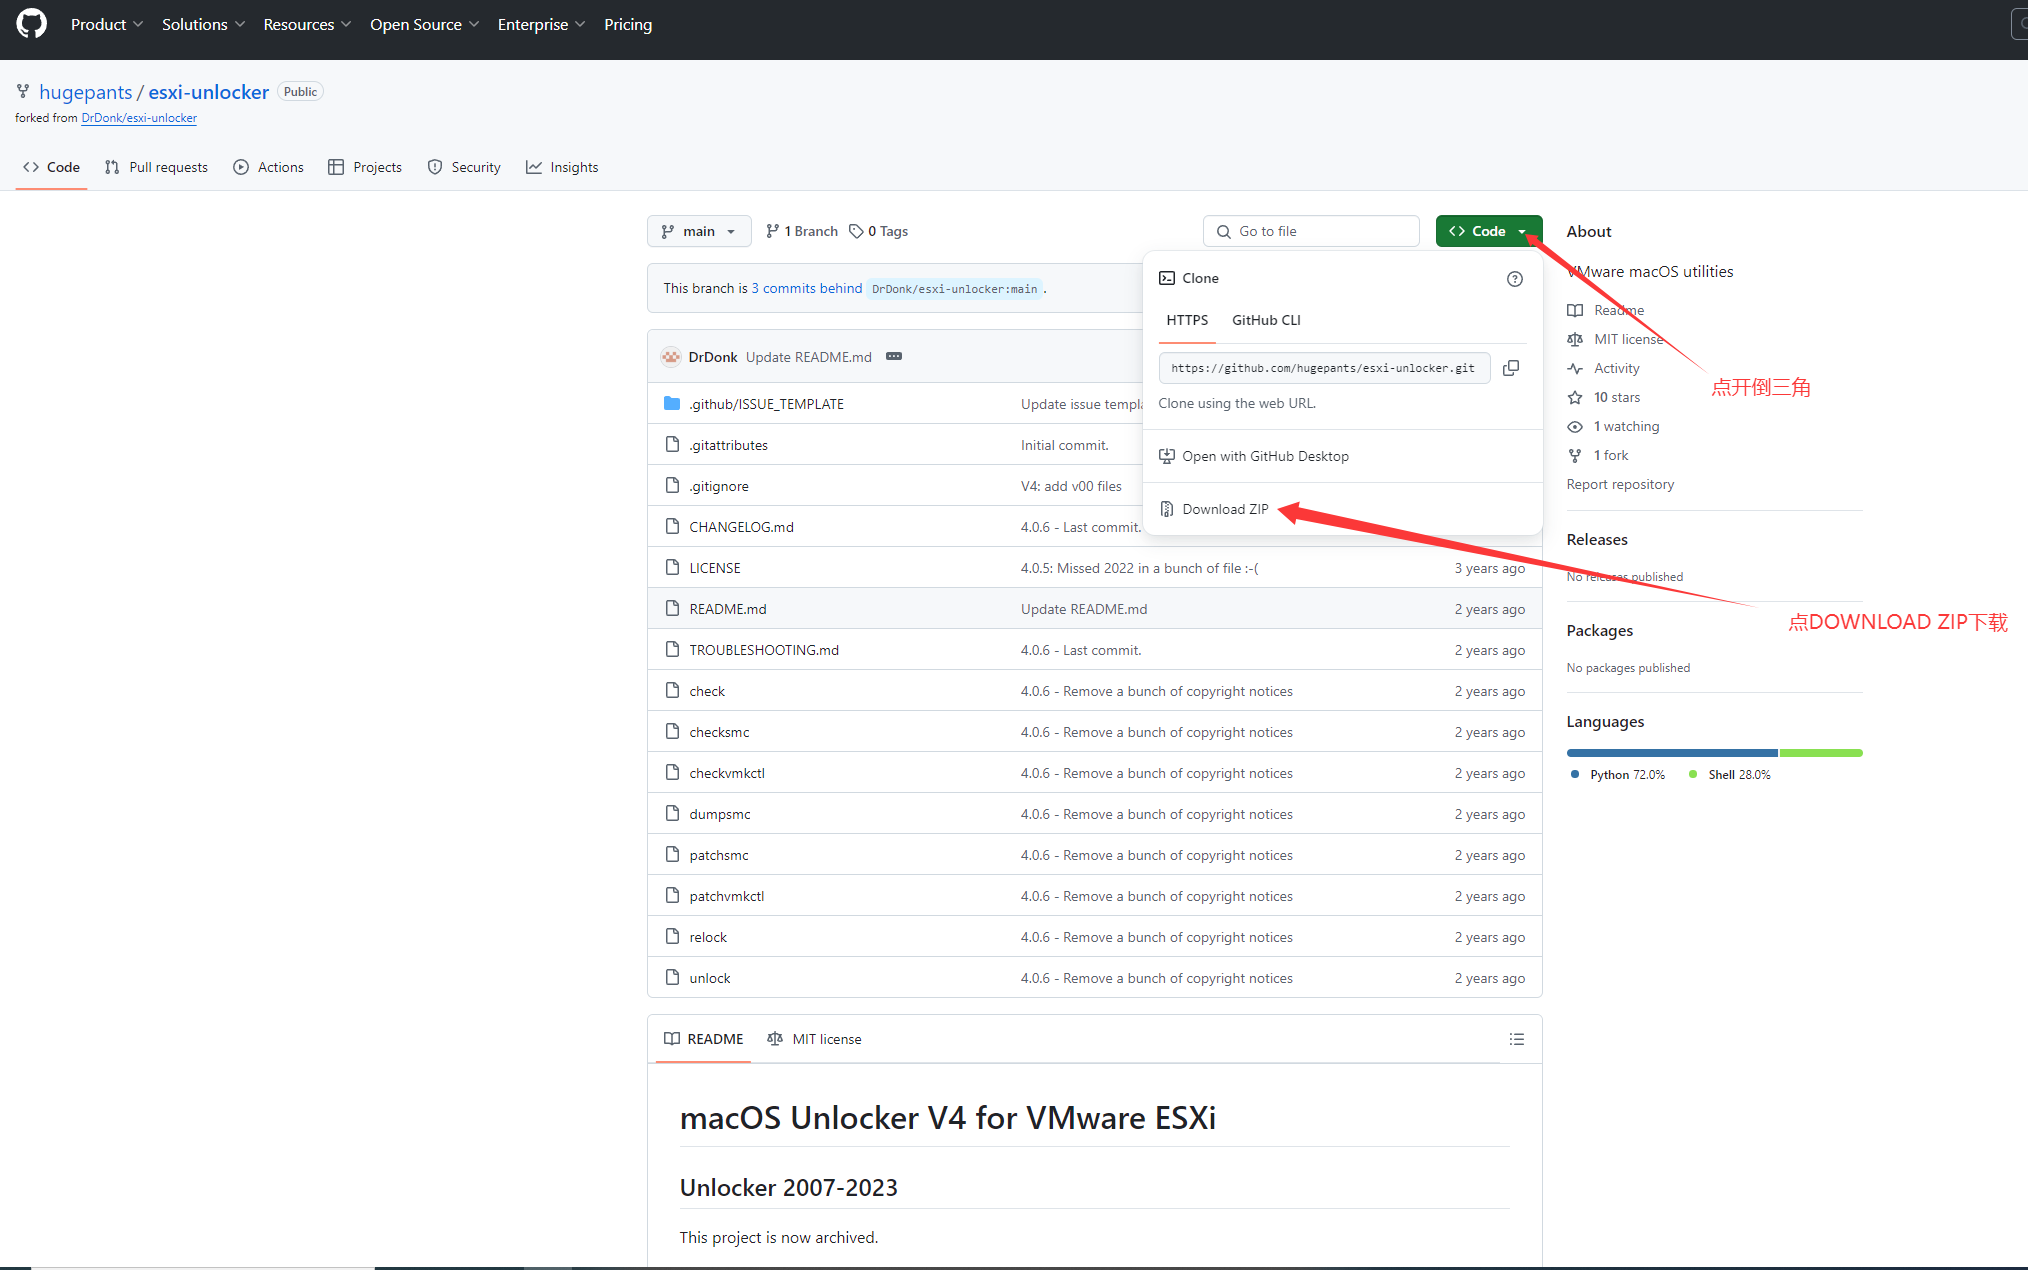
Task: Expand the Product menu
Action: (107, 25)
